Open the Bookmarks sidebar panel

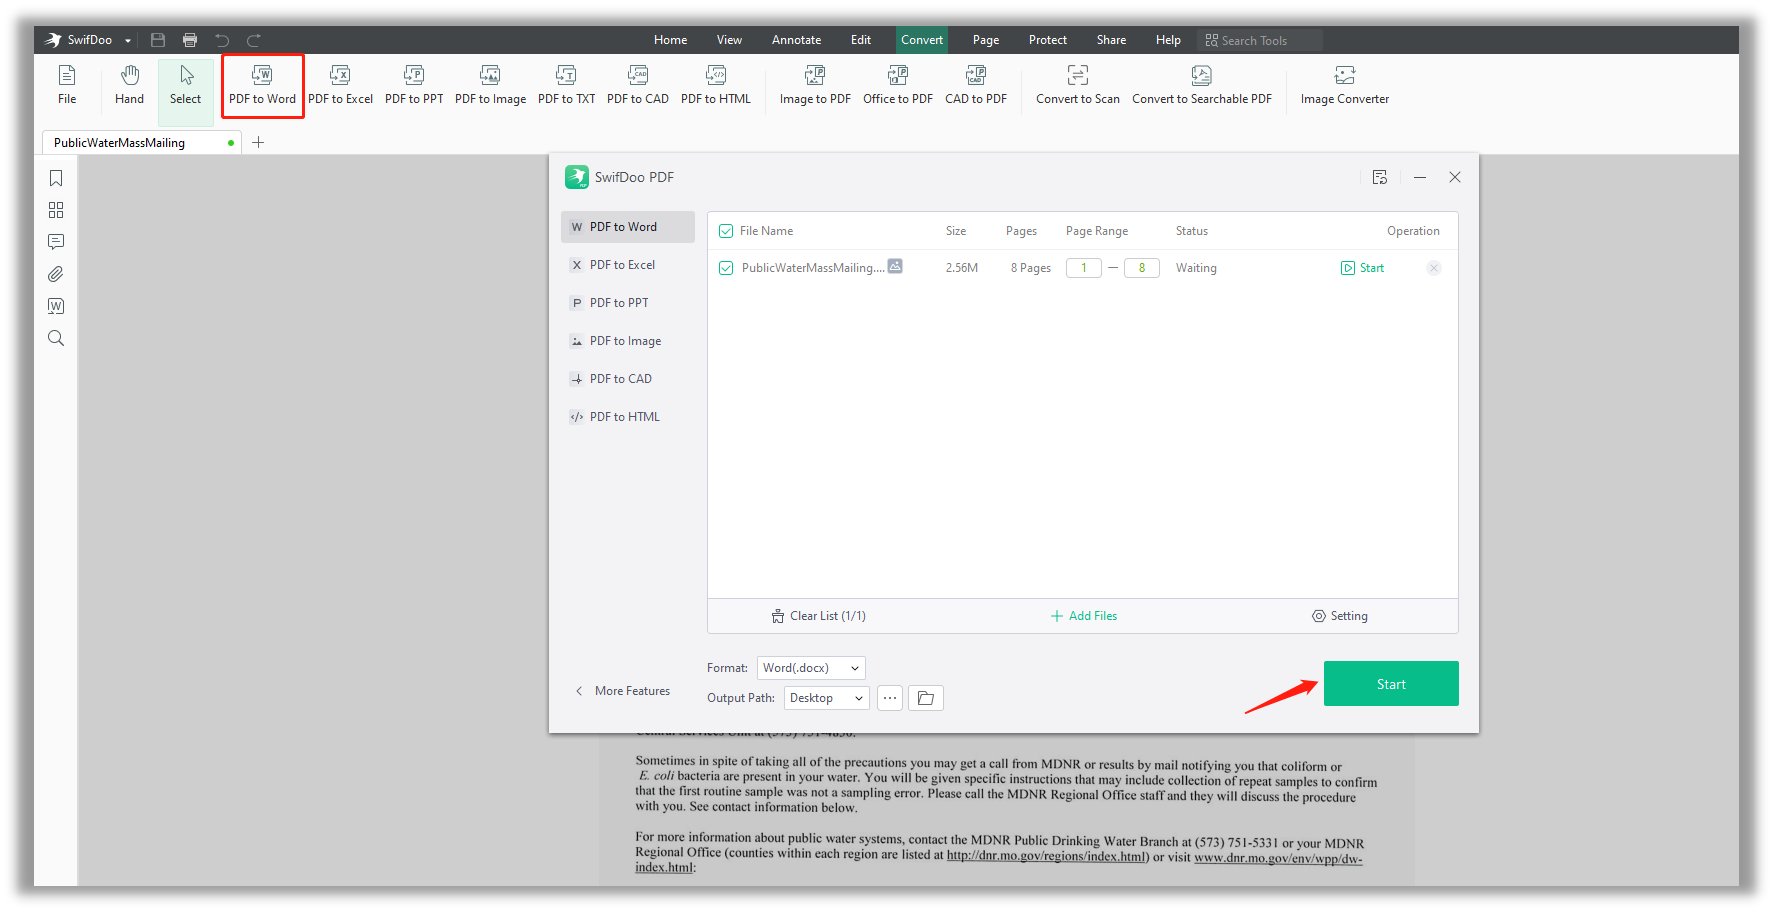pos(56,178)
